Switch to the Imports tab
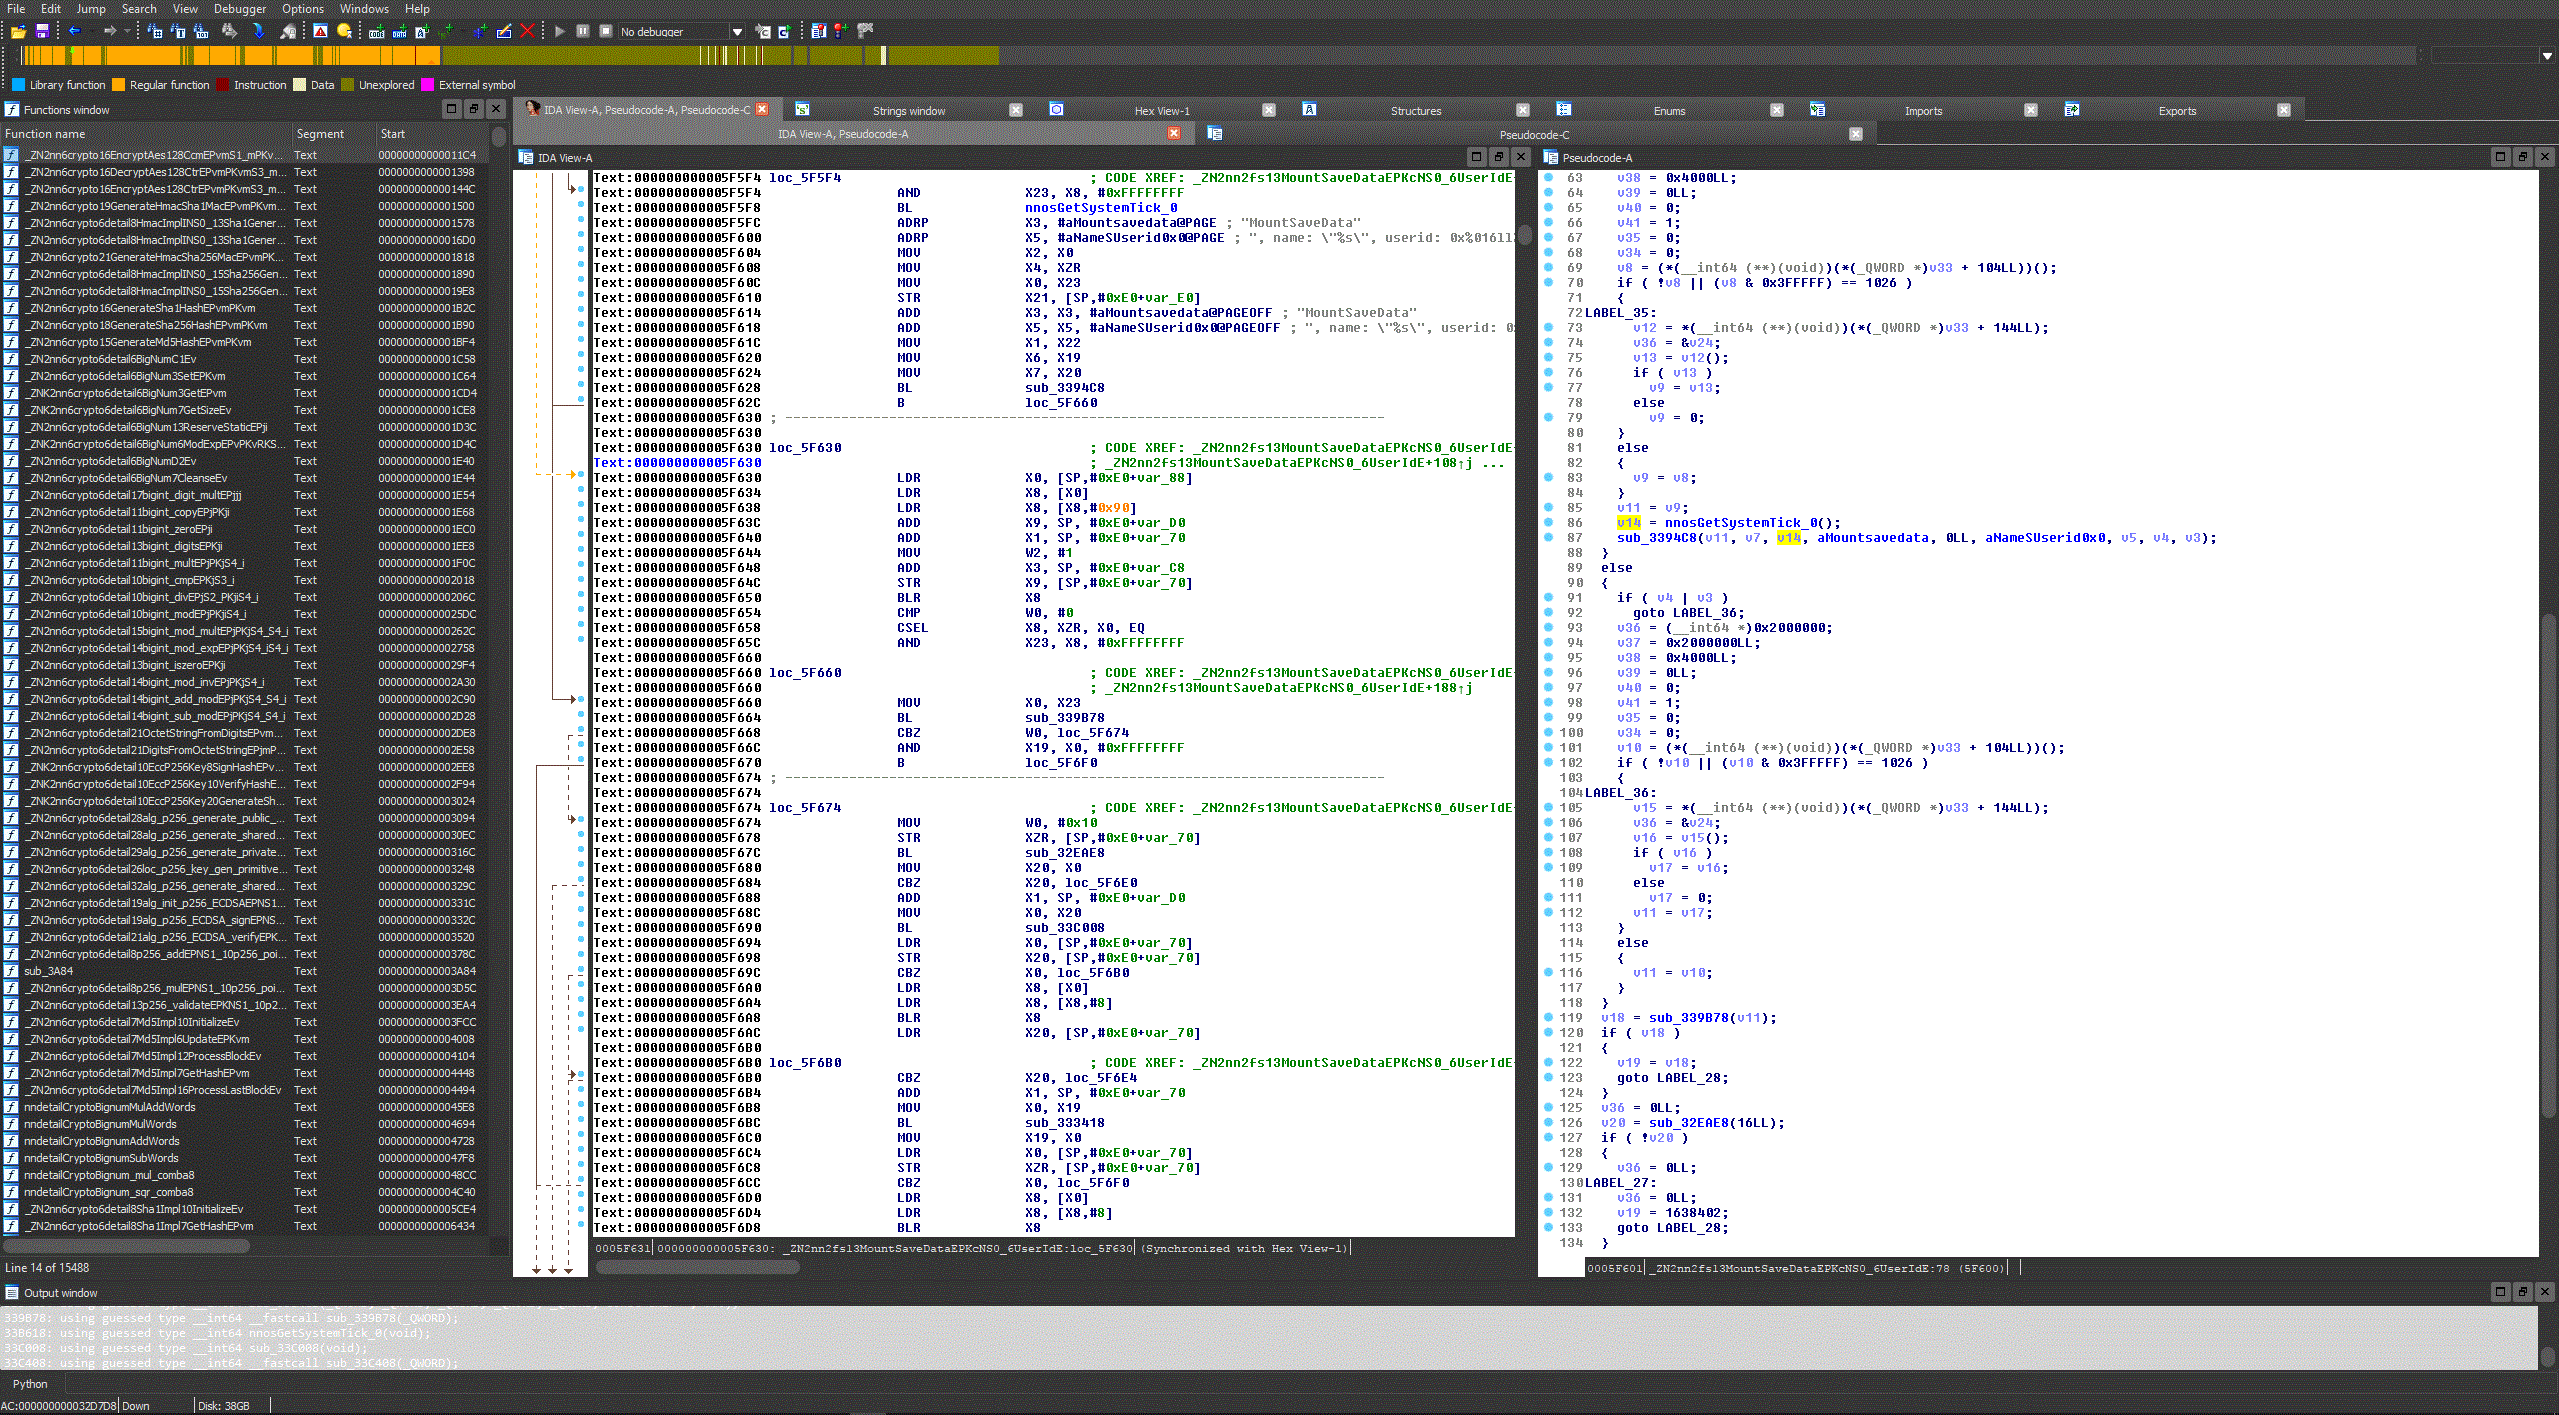This screenshot has width=2559, height=1415. click(x=1923, y=111)
